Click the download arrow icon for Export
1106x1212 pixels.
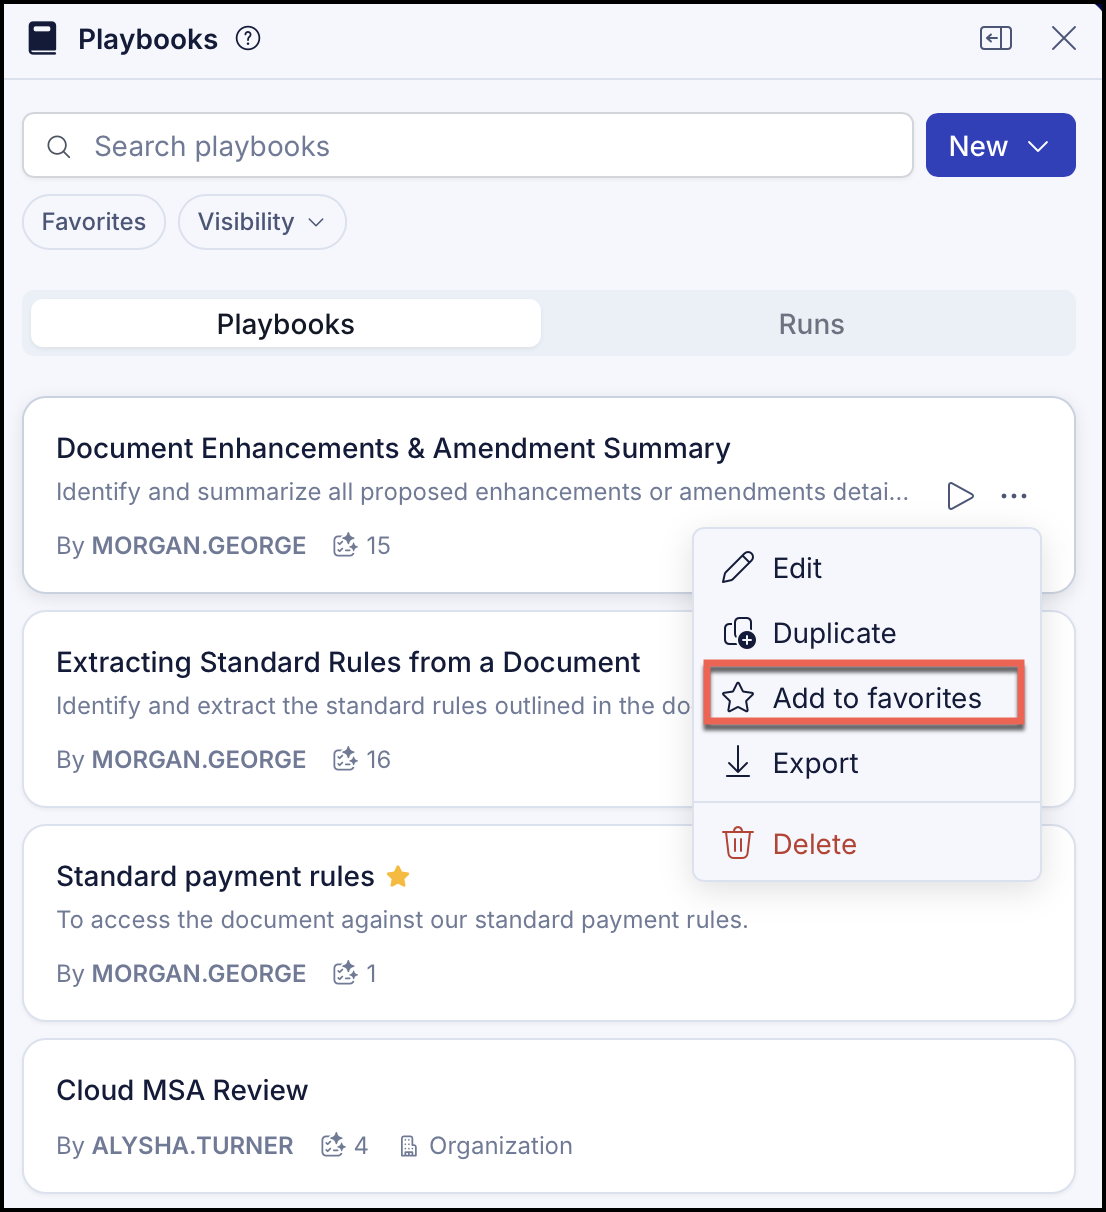[738, 762]
